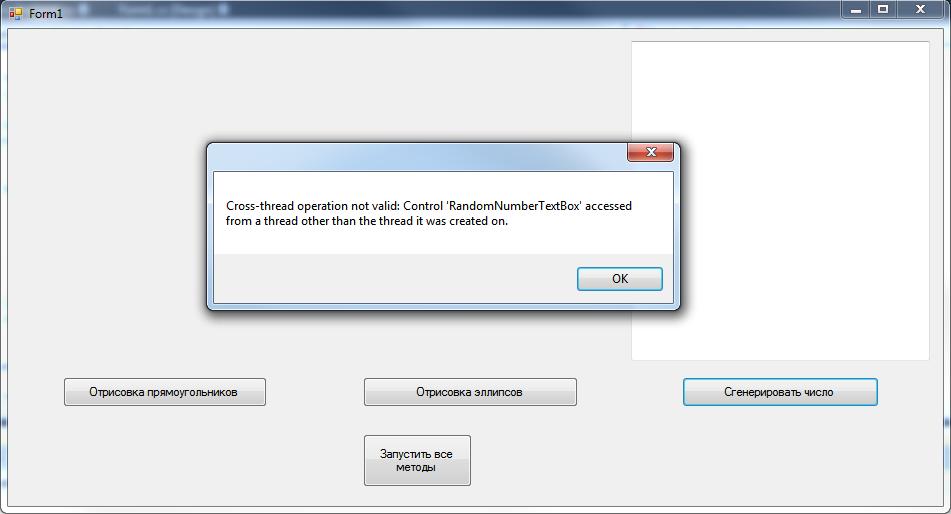Viewport: 951px width, 514px height.
Task: Click the Отрисовка эллипсов button
Action: [x=470, y=392]
